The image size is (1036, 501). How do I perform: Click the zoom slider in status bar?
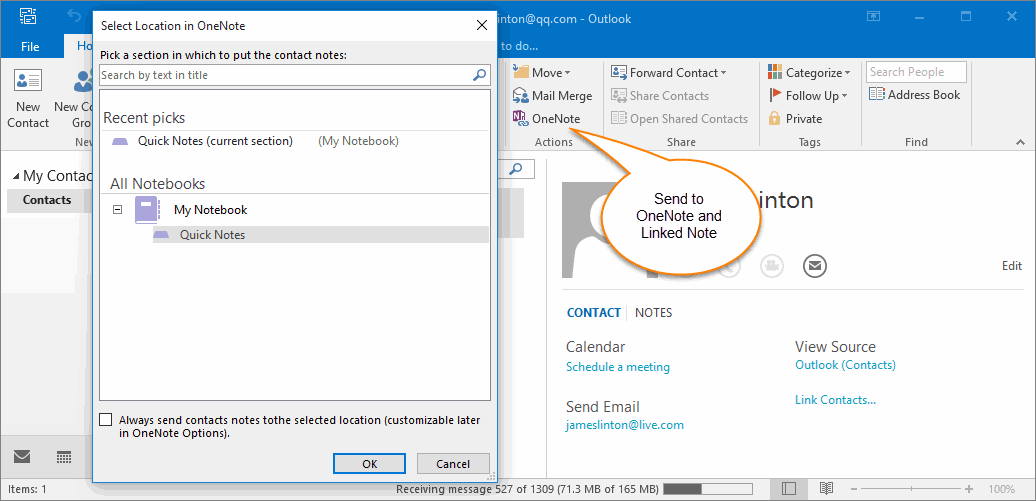tap(911, 489)
